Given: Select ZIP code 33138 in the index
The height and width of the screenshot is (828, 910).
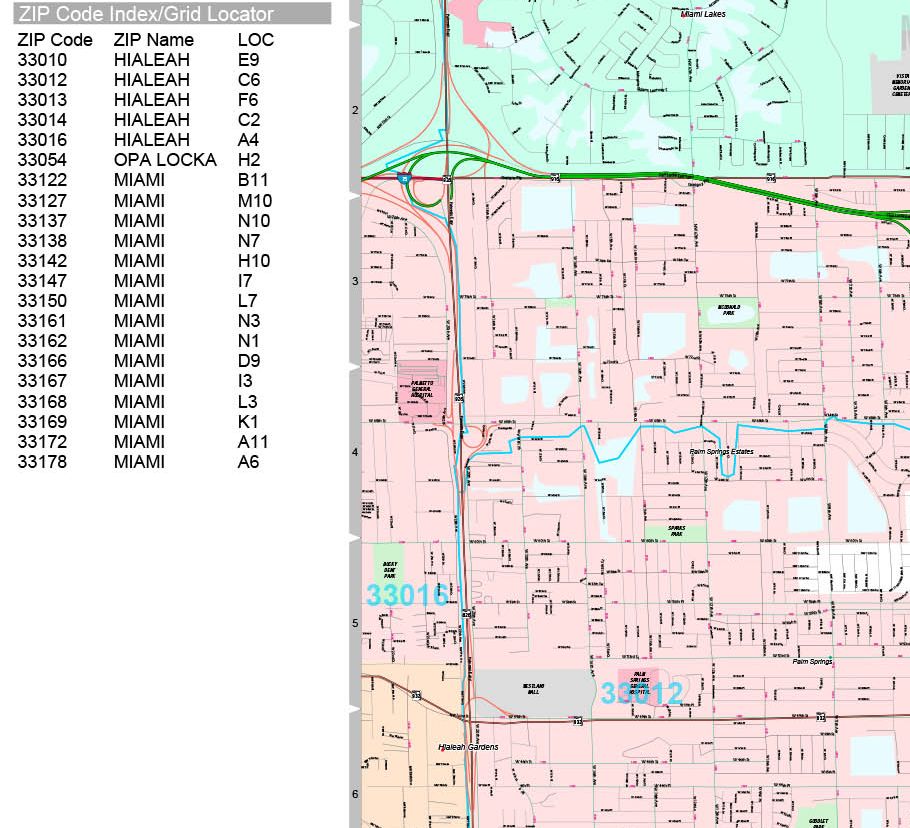Looking at the screenshot, I should coord(42,241).
